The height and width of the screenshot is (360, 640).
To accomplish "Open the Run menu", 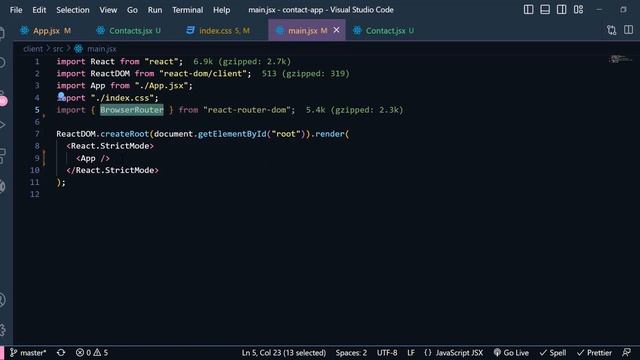I will pyautogui.click(x=155, y=10).
